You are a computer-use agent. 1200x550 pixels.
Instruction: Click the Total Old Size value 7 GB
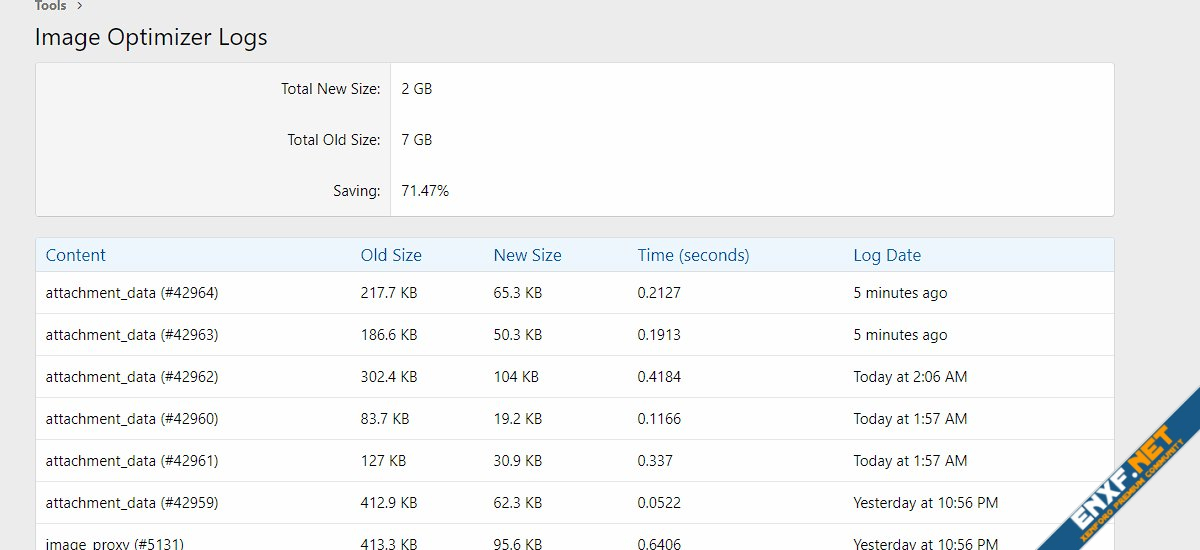417,140
